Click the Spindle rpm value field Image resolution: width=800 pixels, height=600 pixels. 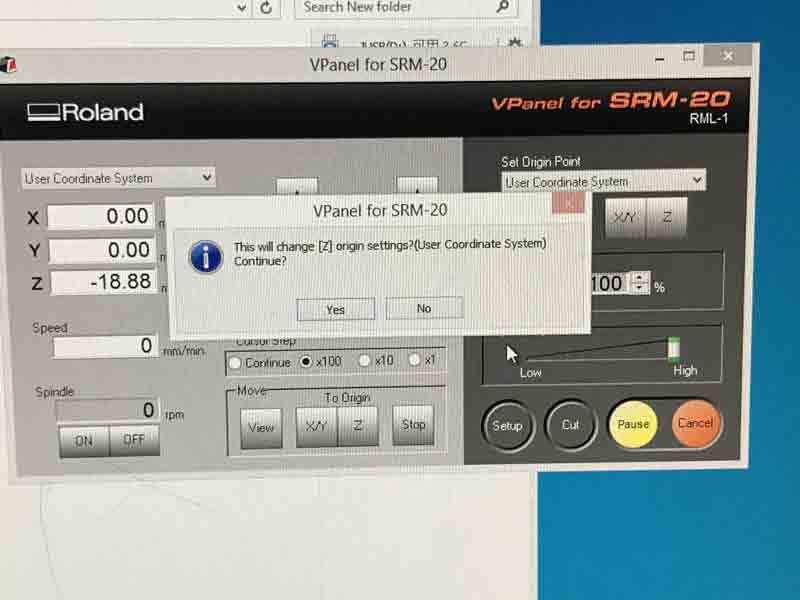[x=107, y=410]
